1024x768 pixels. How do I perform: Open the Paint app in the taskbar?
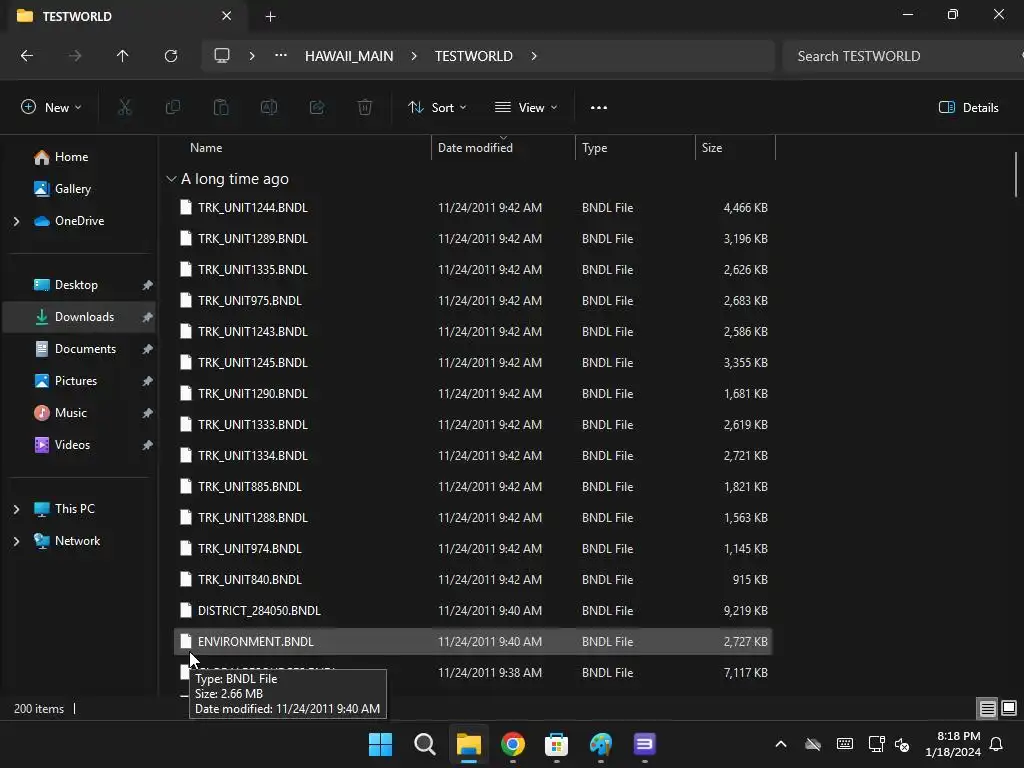pos(601,744)
